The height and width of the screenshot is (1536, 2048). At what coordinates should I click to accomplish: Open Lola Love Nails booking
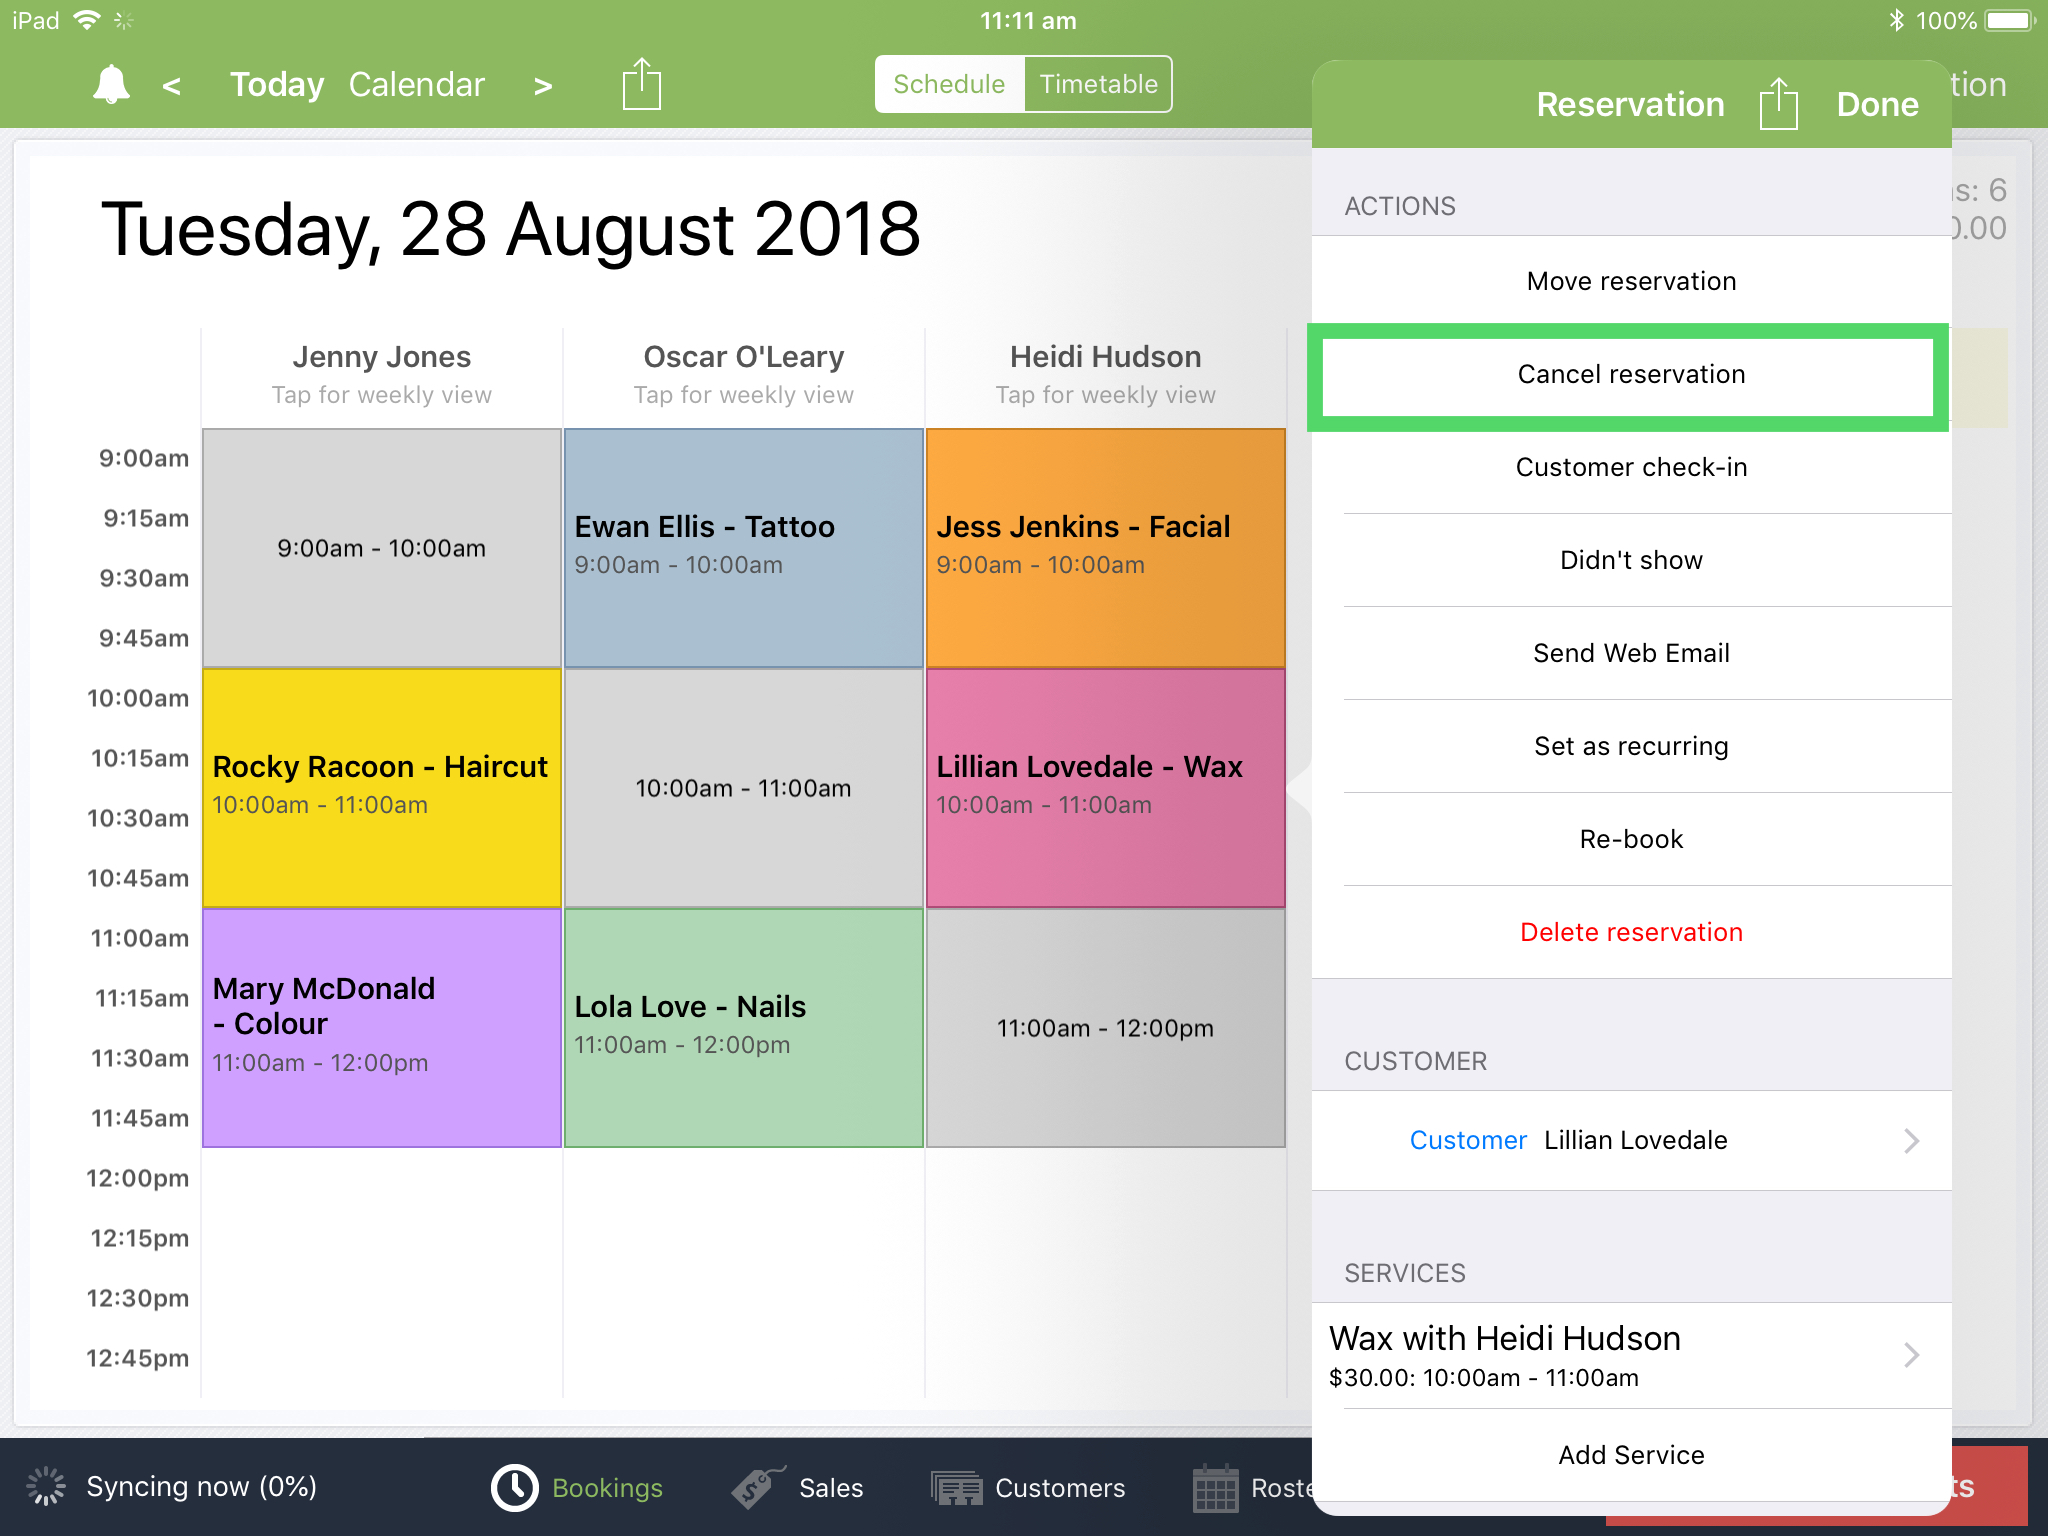[x=743, y=1028]
